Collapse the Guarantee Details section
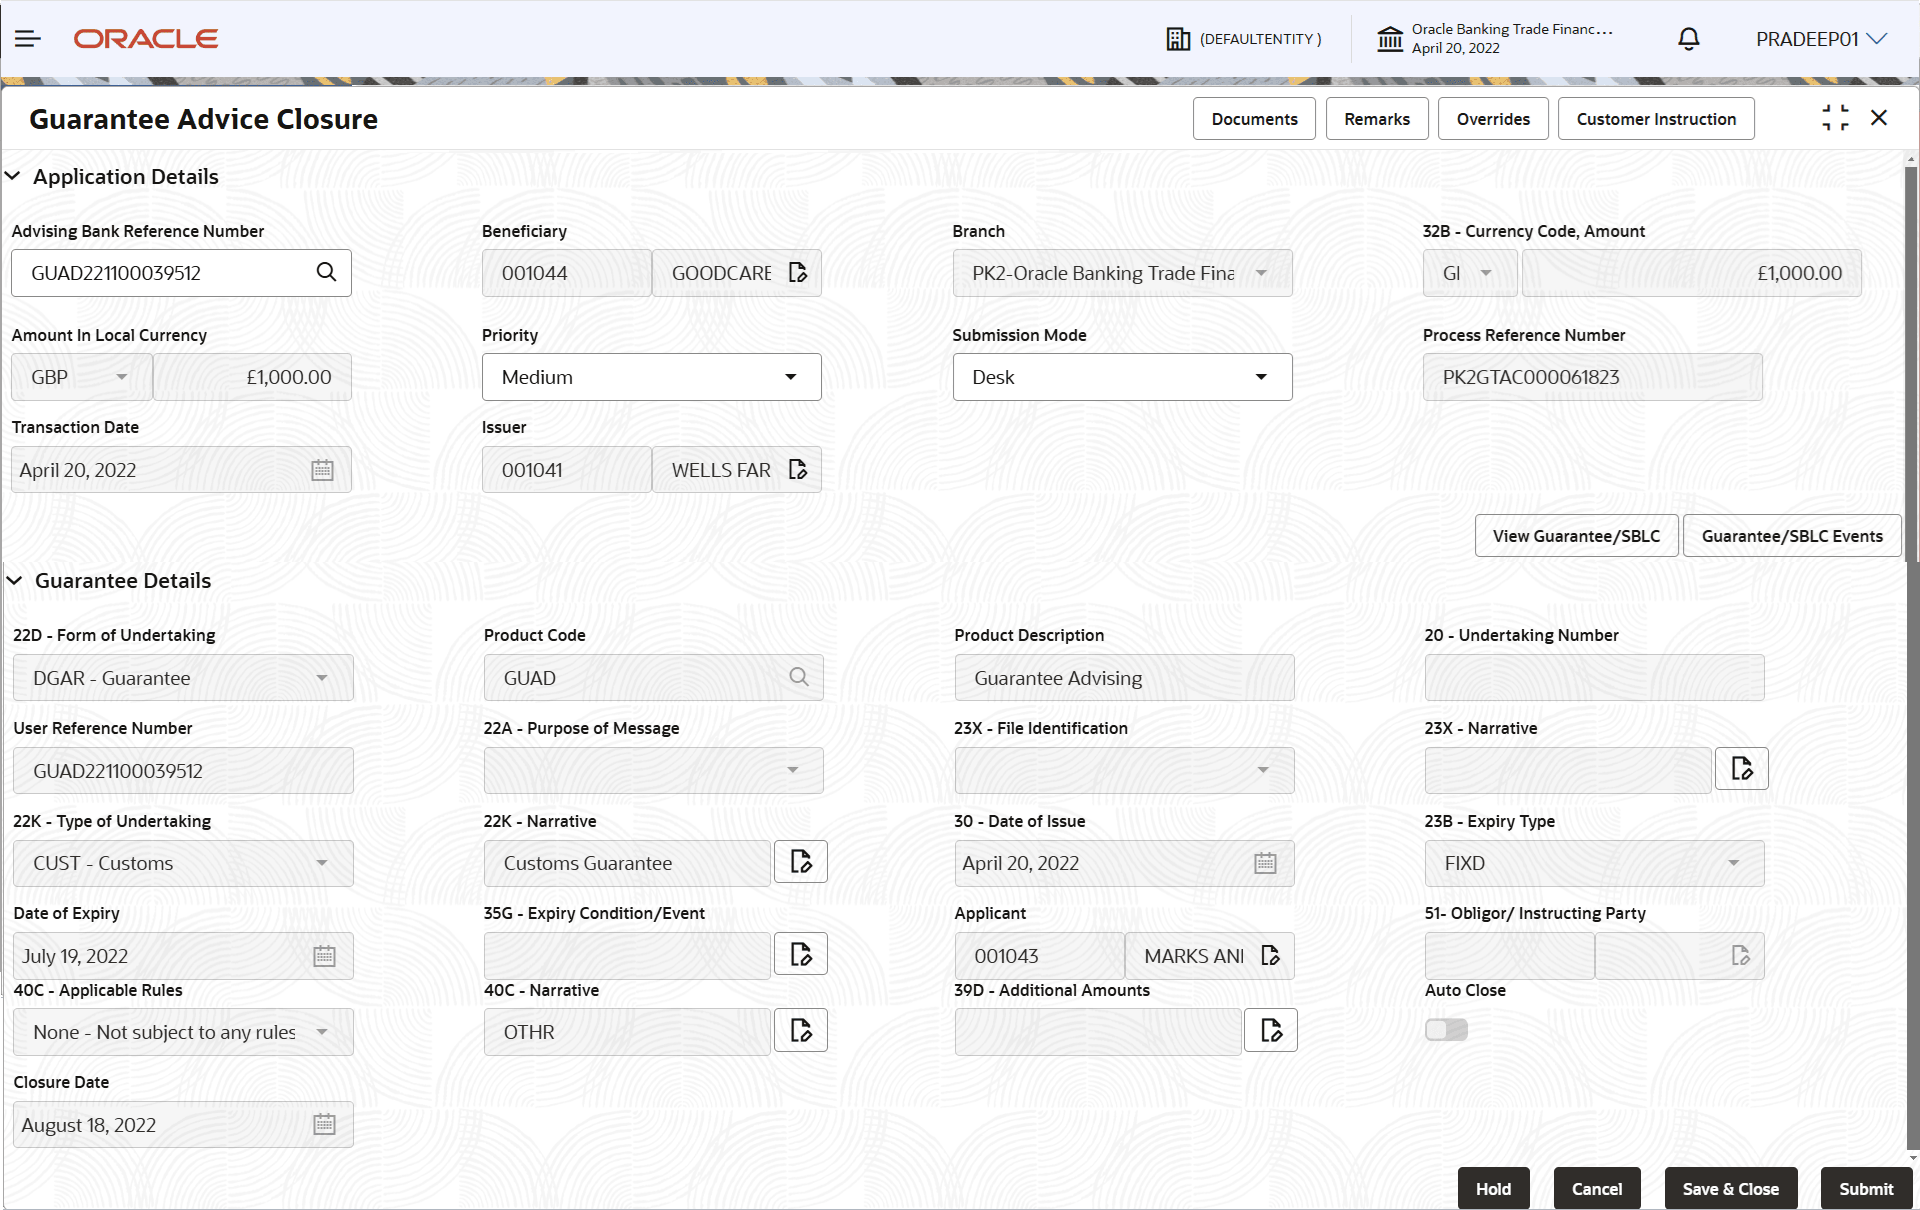 point(14,580)
